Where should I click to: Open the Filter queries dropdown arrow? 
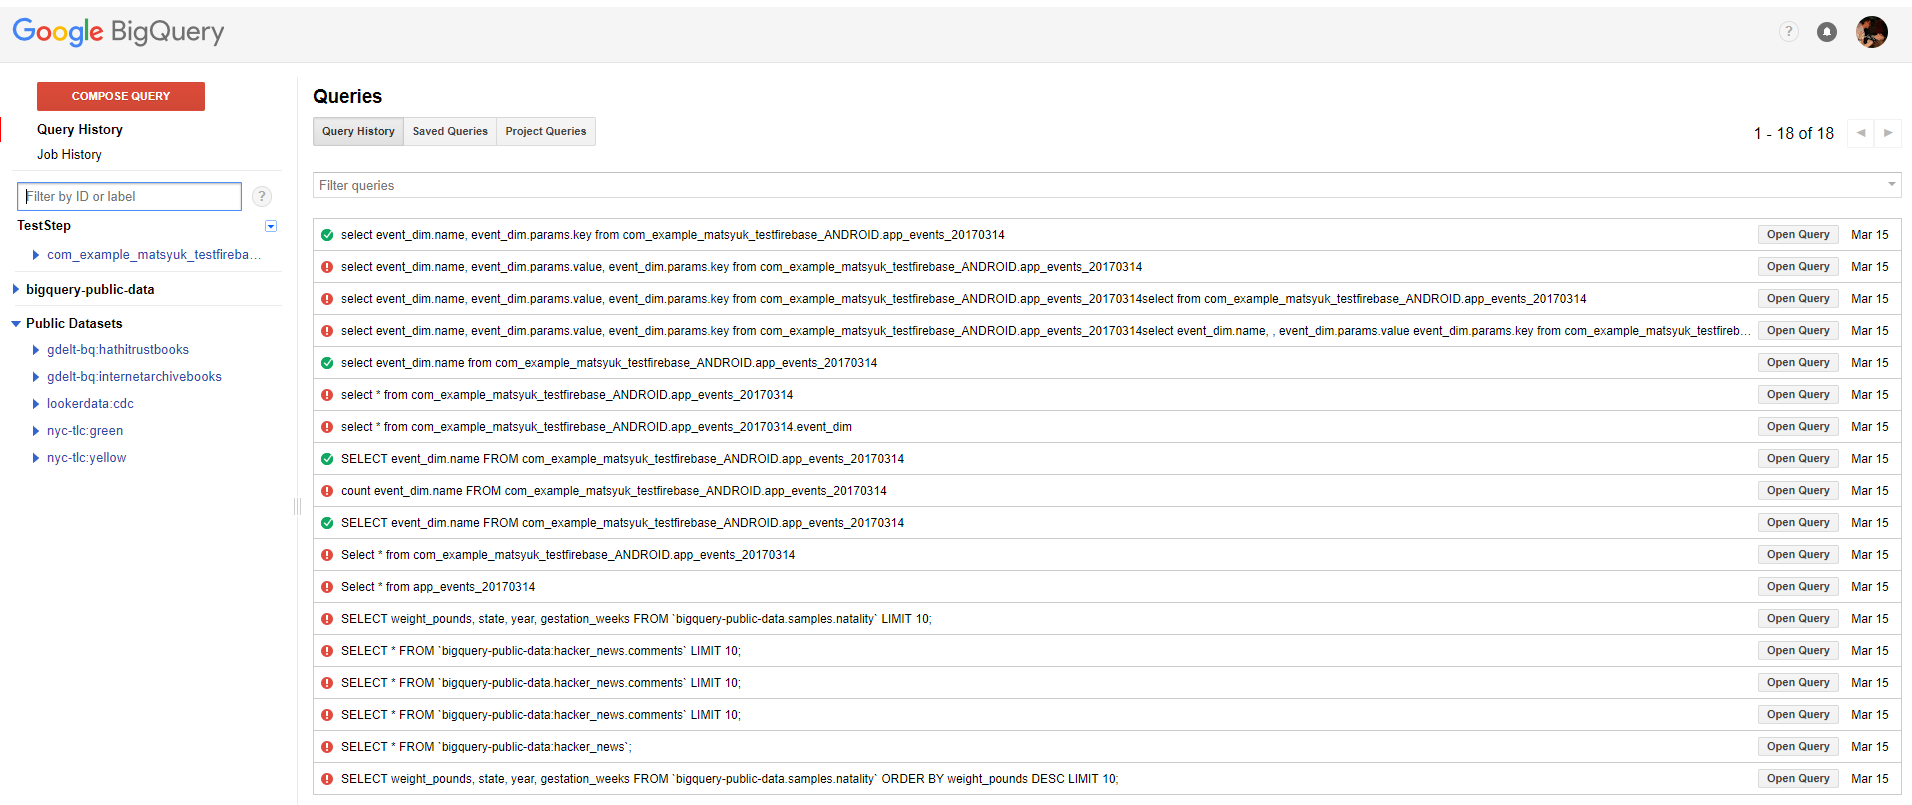tap(1891, 185)
